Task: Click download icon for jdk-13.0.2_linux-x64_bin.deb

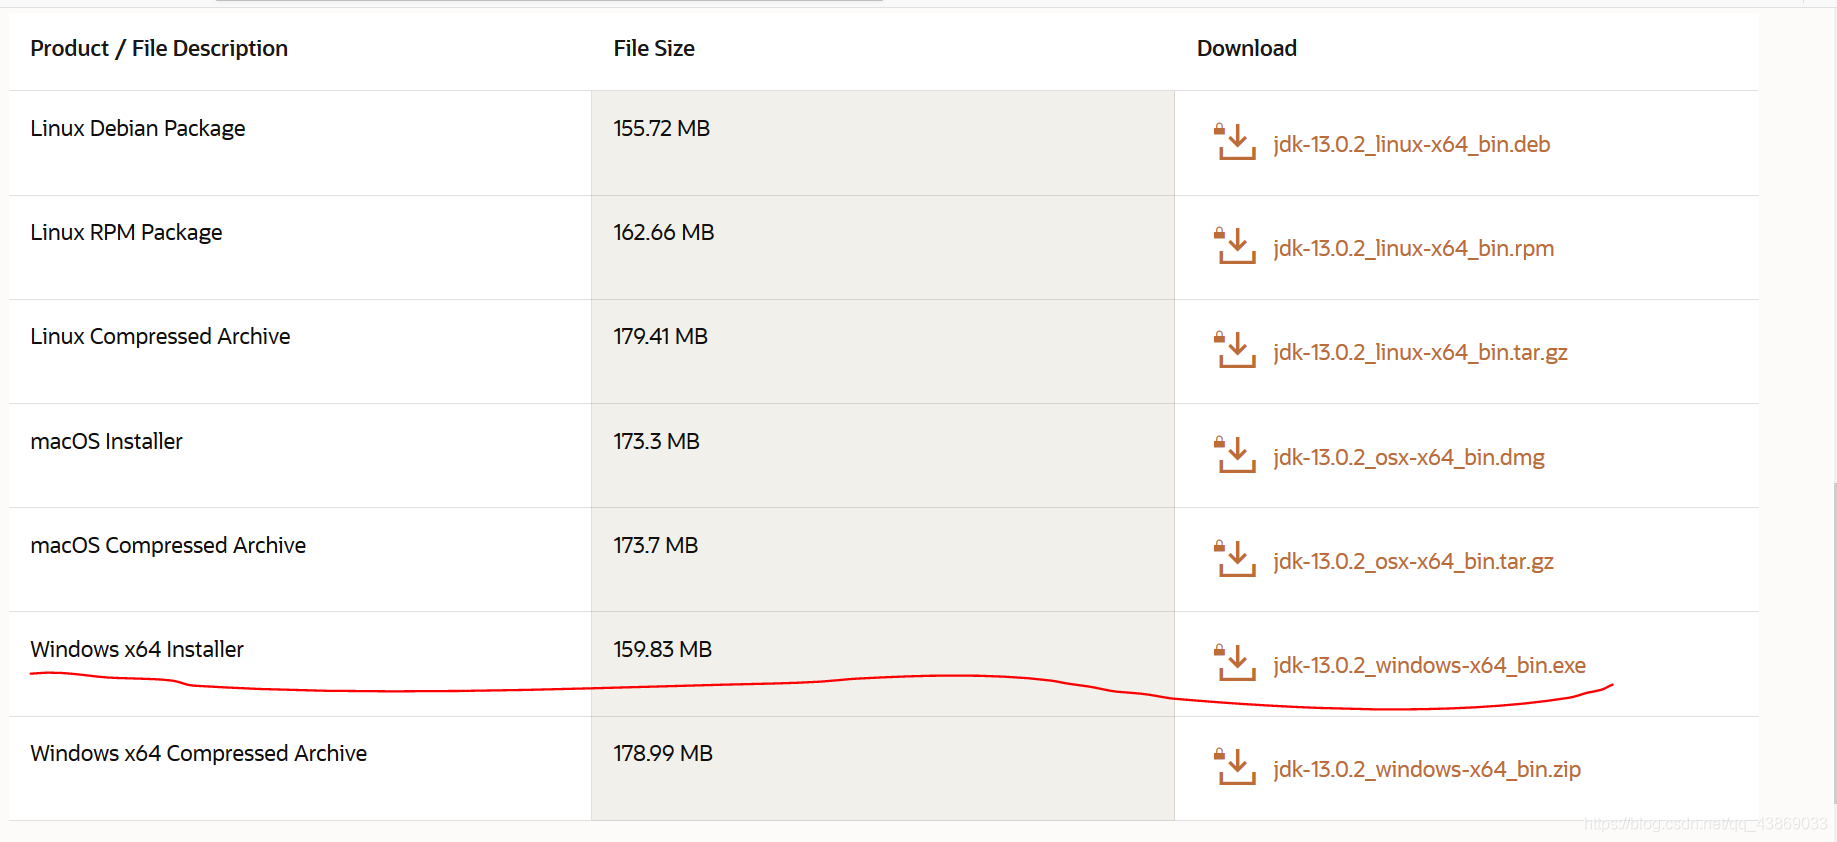Action: click(1235, 142)
